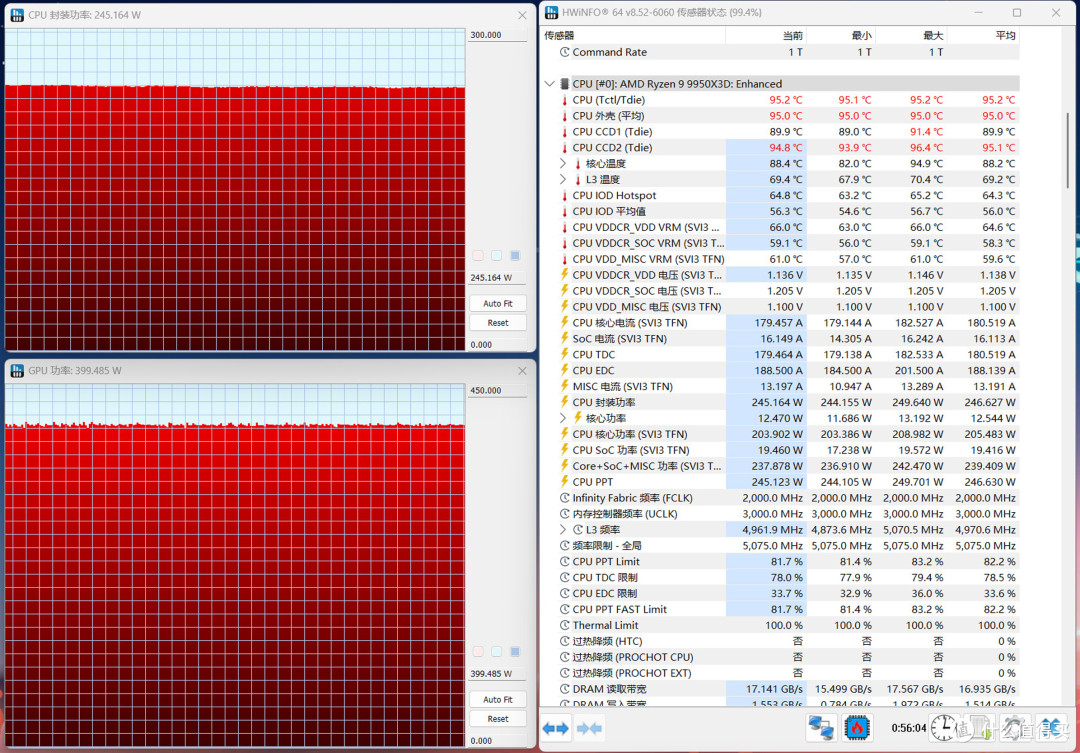This screenshot has width=1080, height=753.
Task: Select the 内存控制器频率 (UCLK) row
Action: coord(780,514)
